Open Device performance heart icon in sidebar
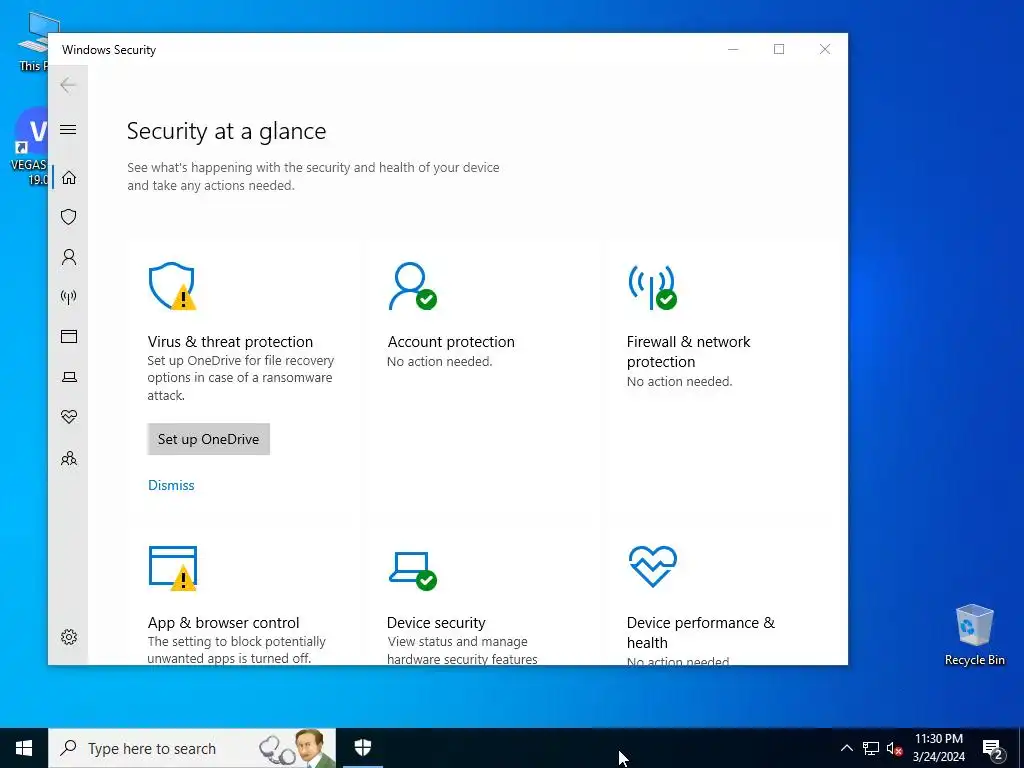 click(x=69, y=417)
